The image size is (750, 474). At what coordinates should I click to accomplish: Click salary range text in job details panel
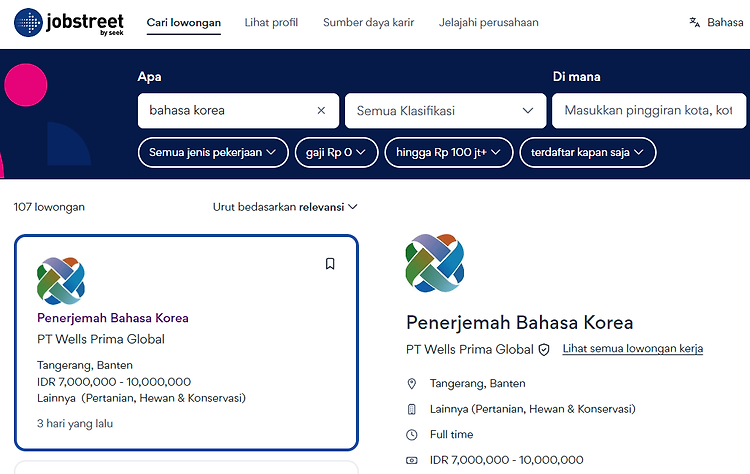tap(507, 460)
